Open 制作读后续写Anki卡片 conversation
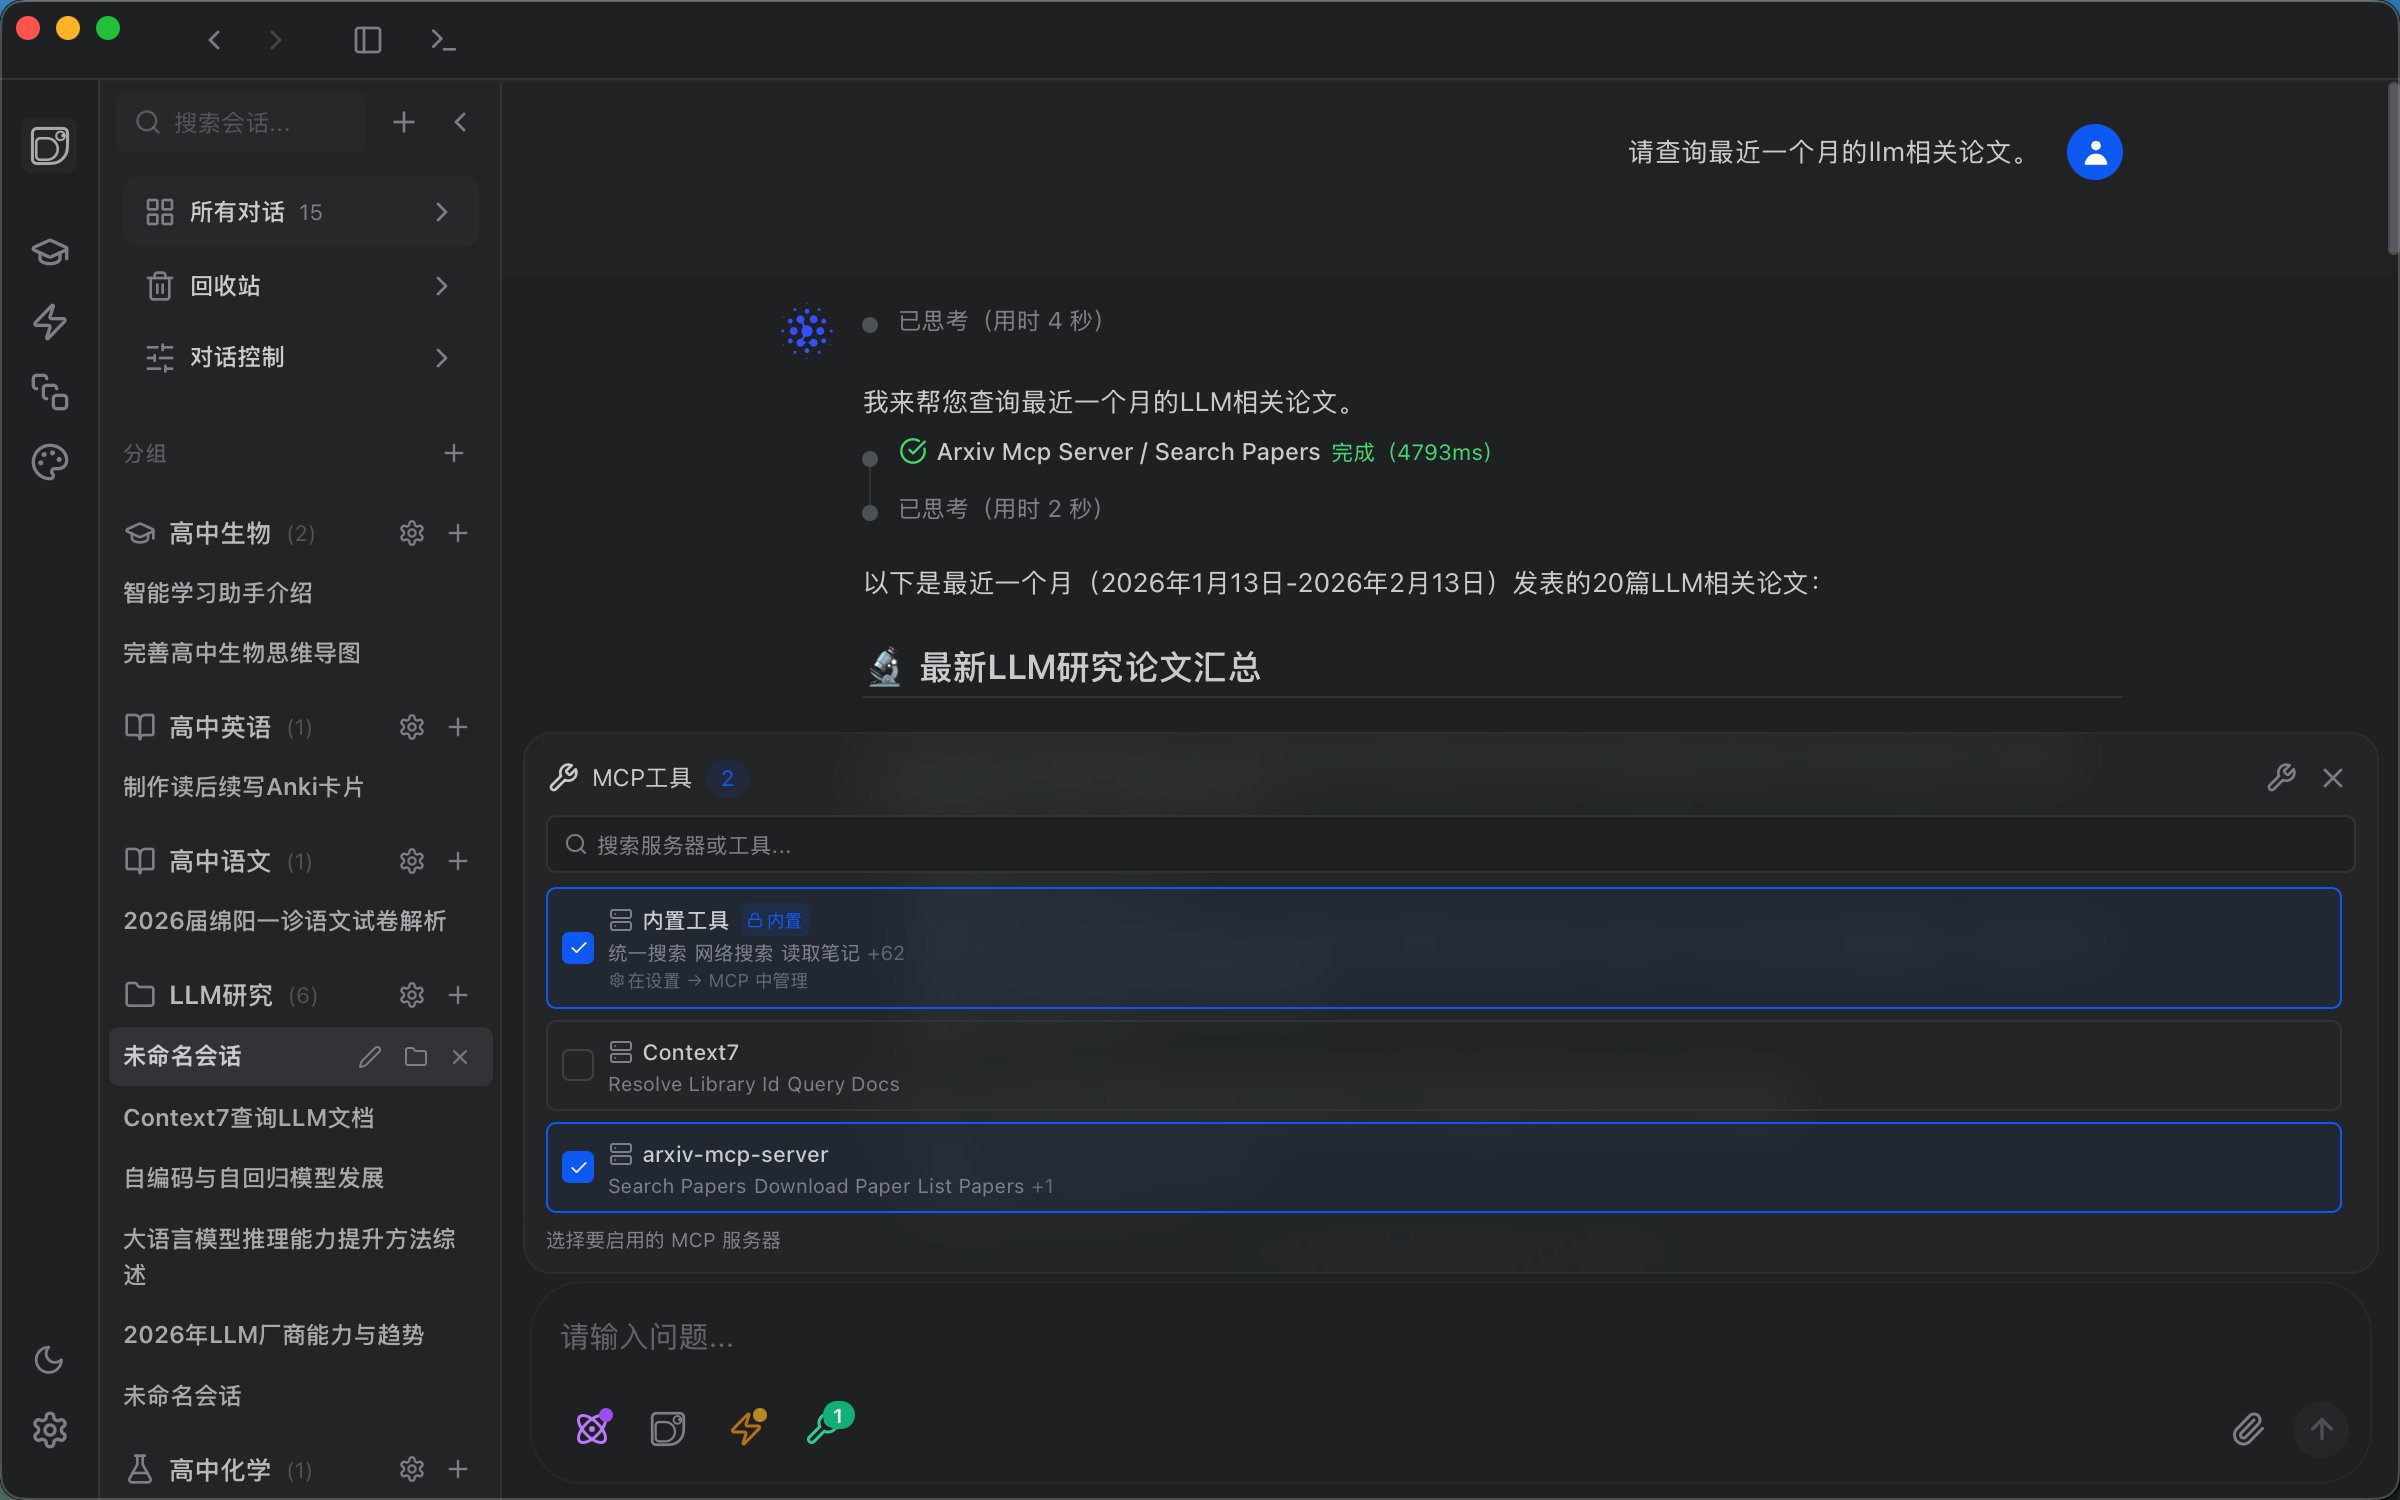 [243, 787]
